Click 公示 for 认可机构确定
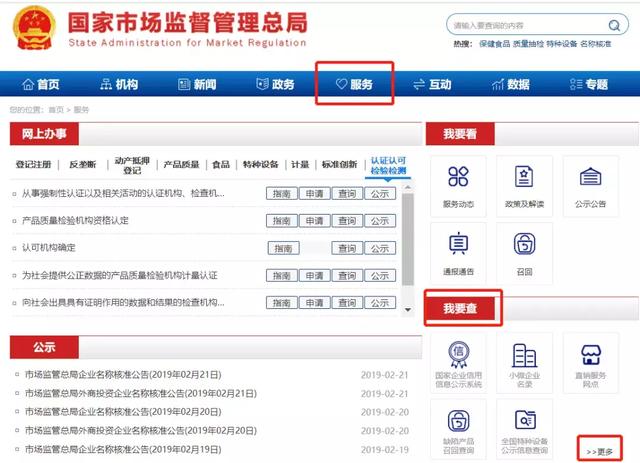640x463 pixels. (380, 248)
